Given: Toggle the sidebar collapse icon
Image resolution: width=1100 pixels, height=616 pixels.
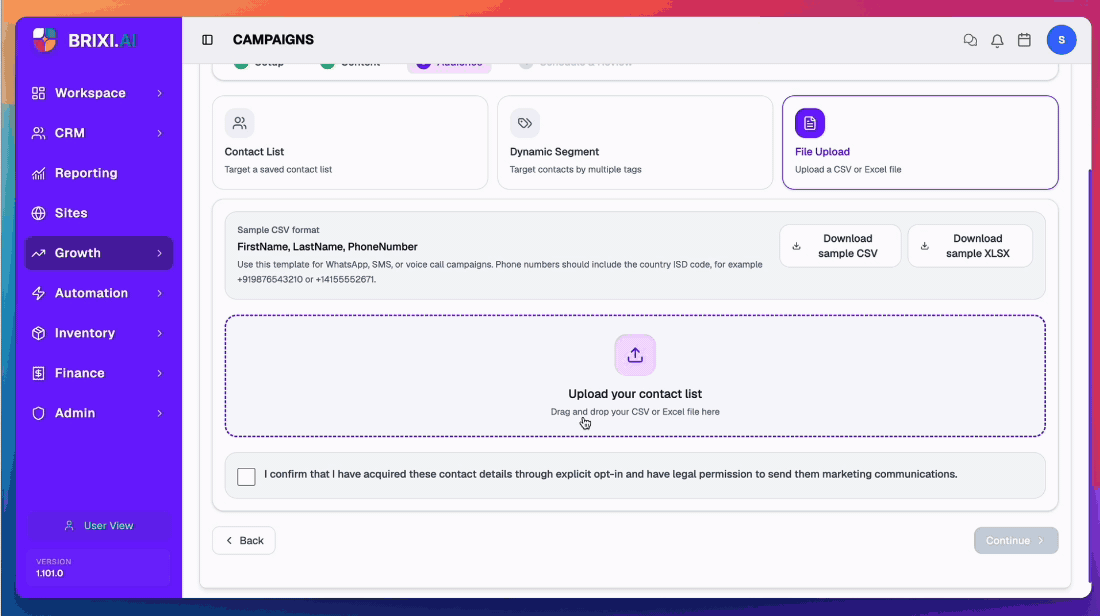Looking at the screenshot, I should click(207, 40).
